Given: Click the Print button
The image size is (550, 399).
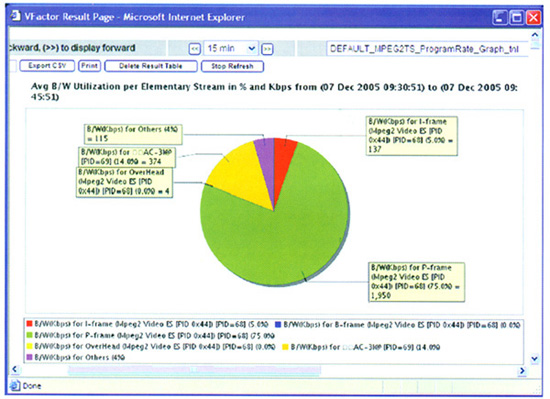Looking at the screenshot, I should click(89, 66).
